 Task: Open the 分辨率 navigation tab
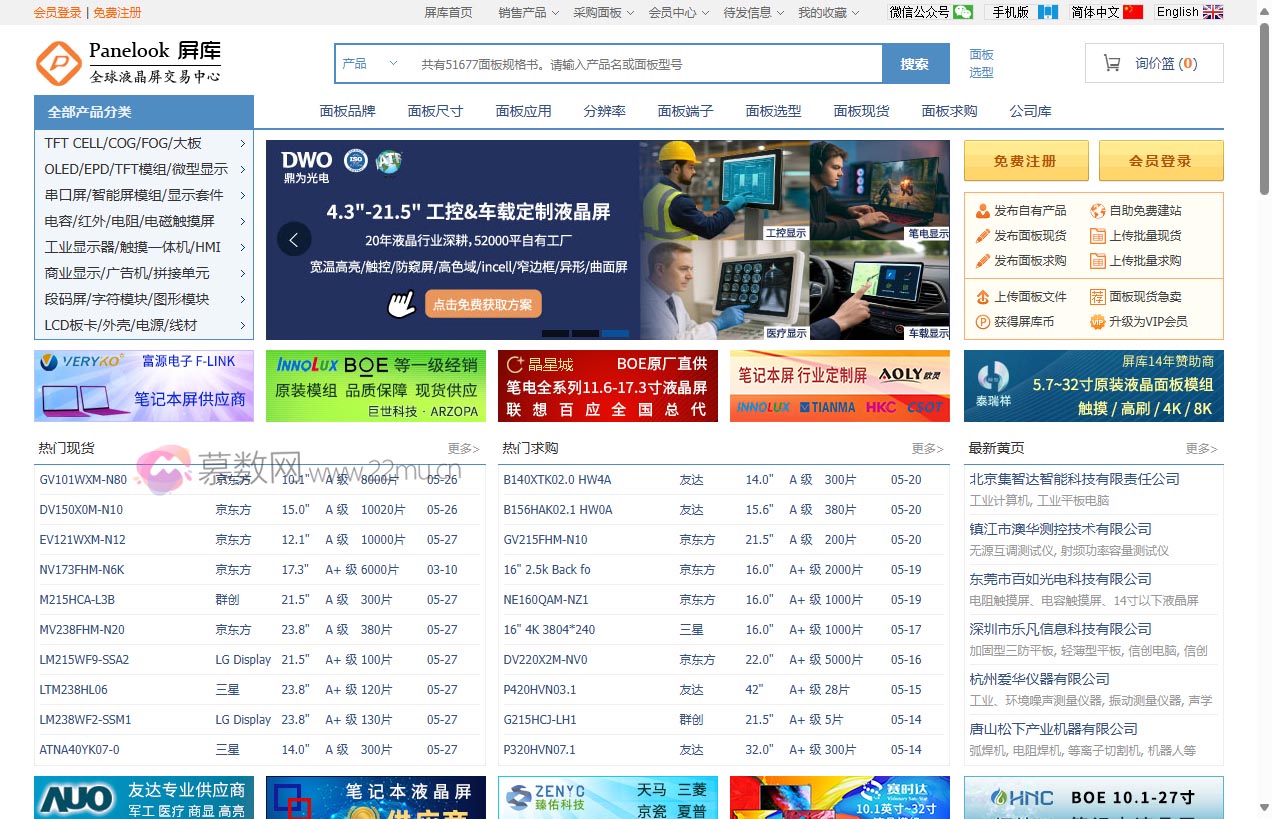click(604, 111)
